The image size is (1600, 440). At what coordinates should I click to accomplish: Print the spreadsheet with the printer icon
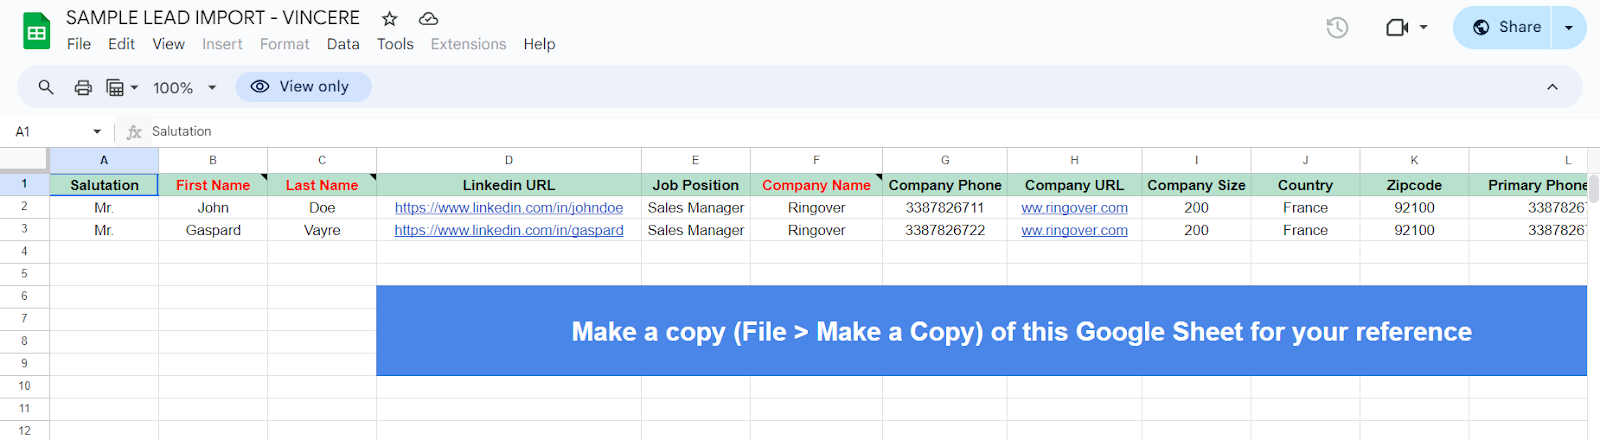coord(83,87)
